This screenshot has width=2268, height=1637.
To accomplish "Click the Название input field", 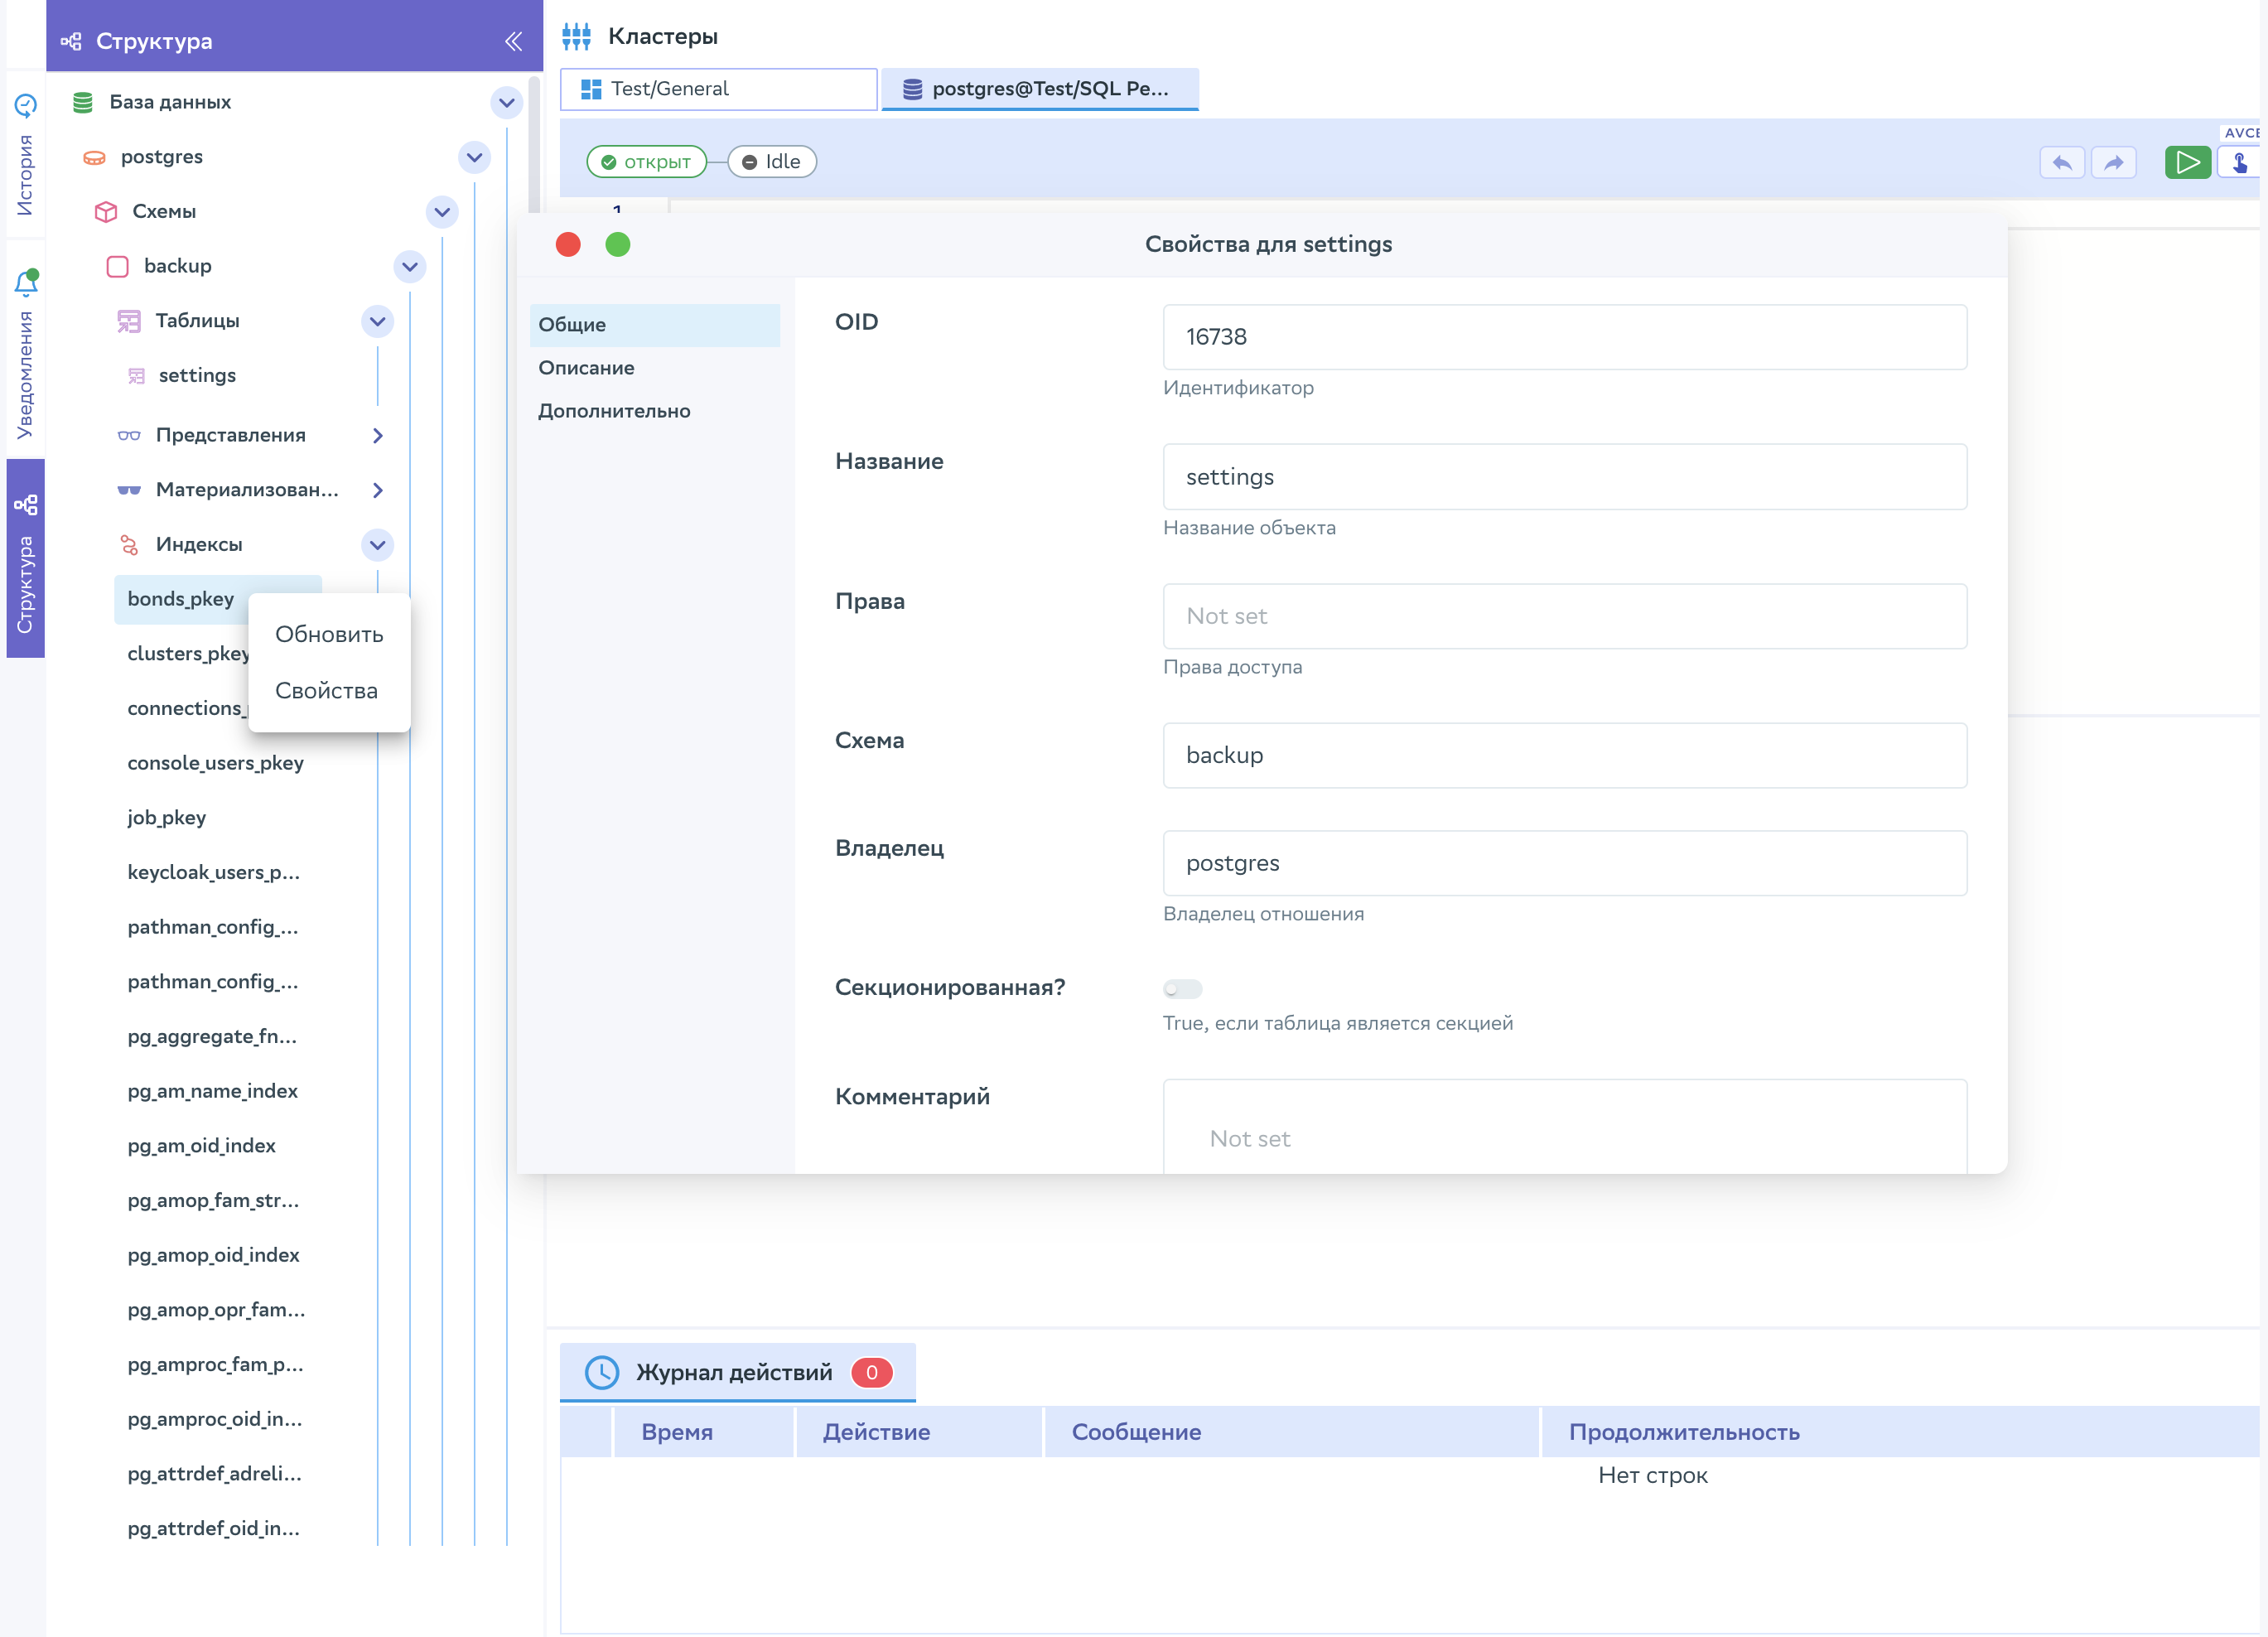I will coord(1564,477).
